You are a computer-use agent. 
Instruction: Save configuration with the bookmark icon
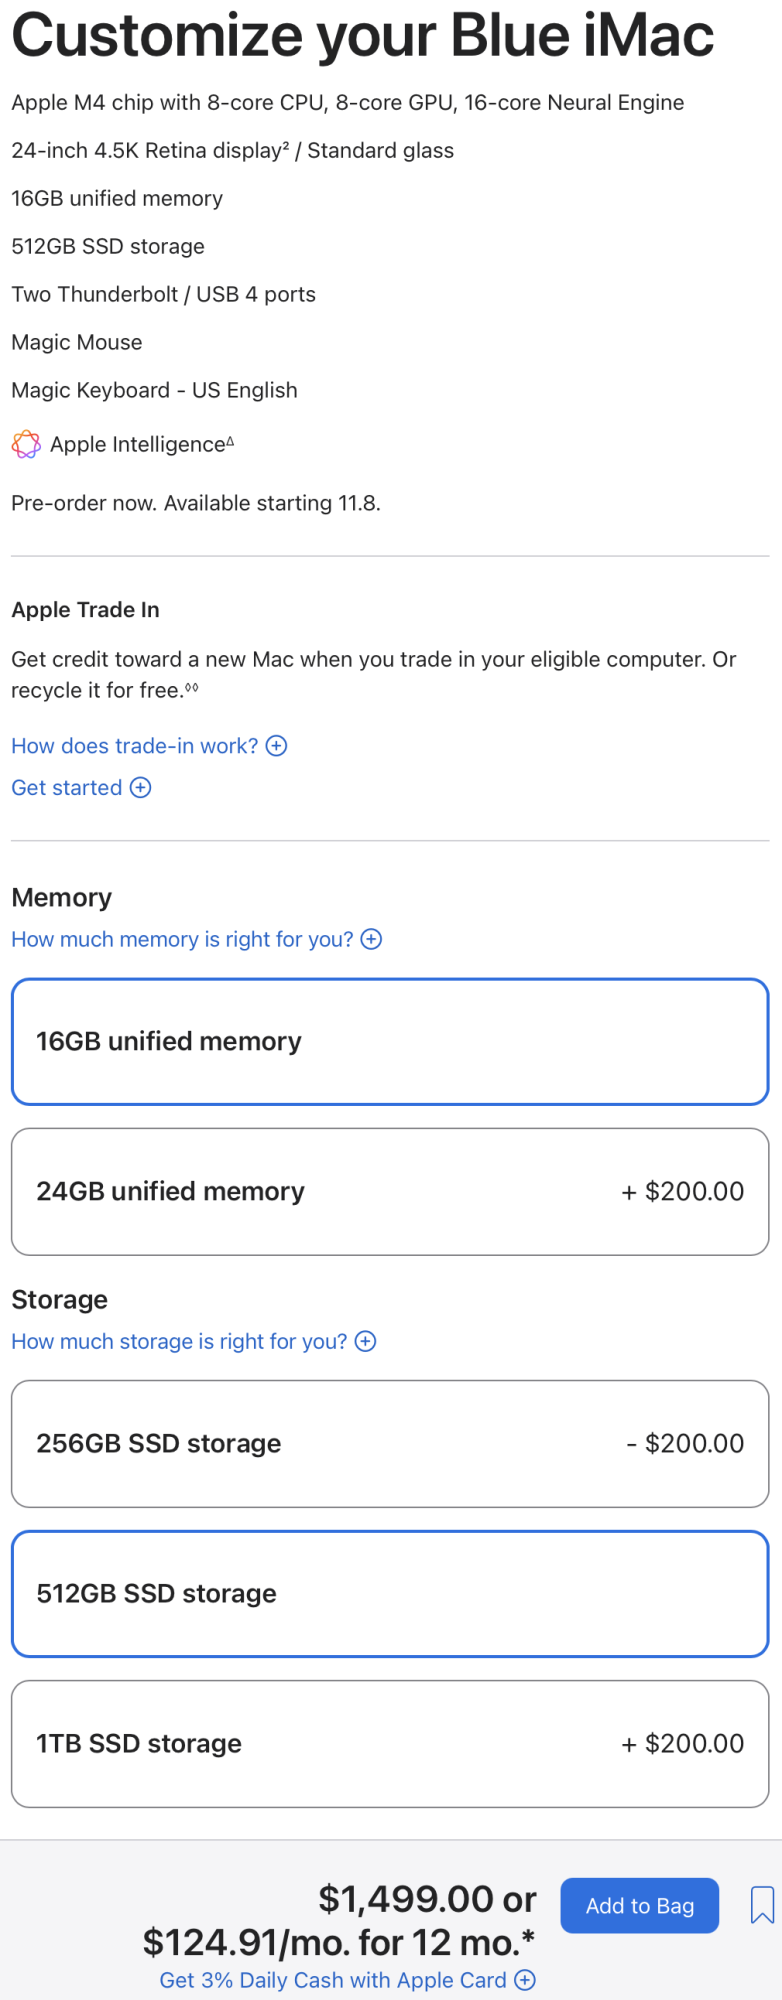coord(762,1905)
